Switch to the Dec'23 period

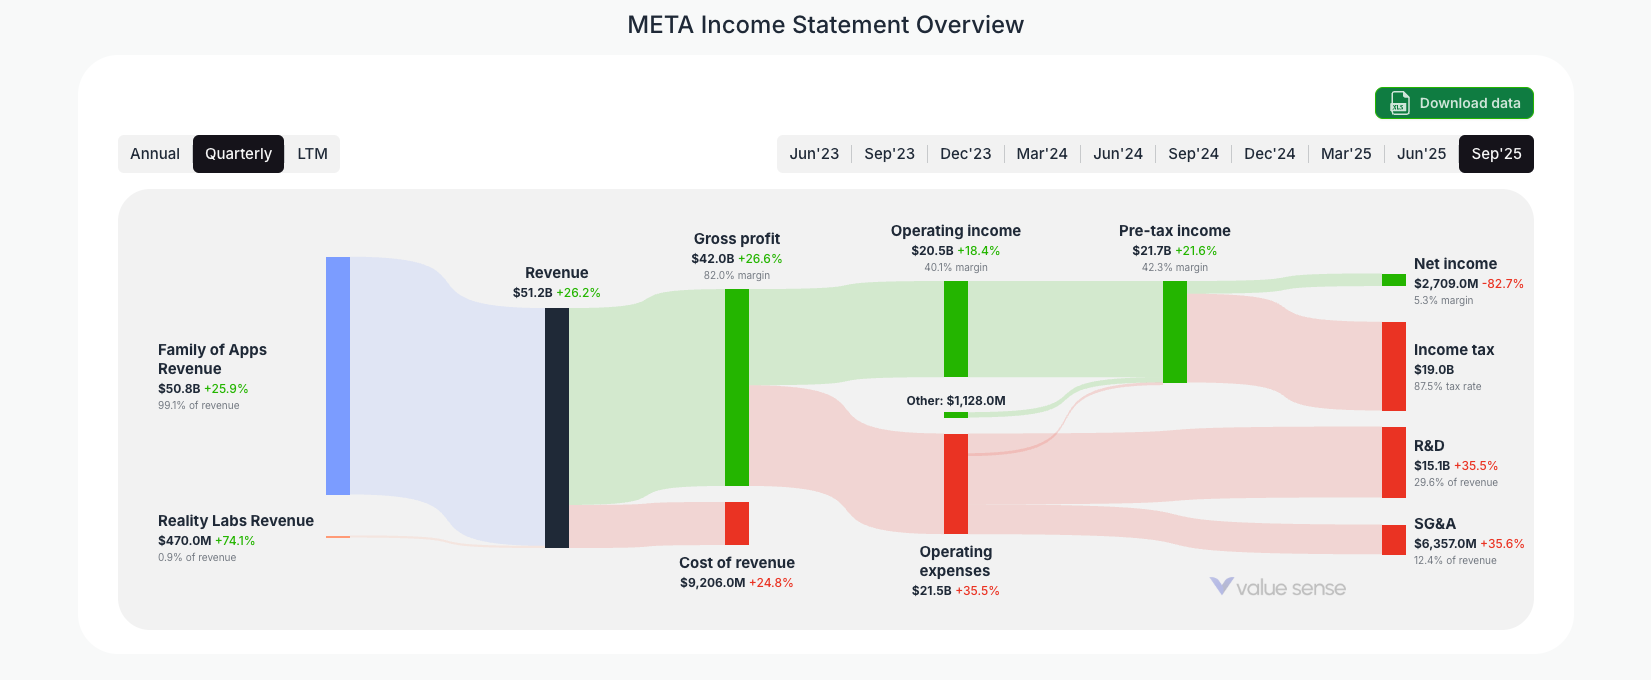[965, 153]
